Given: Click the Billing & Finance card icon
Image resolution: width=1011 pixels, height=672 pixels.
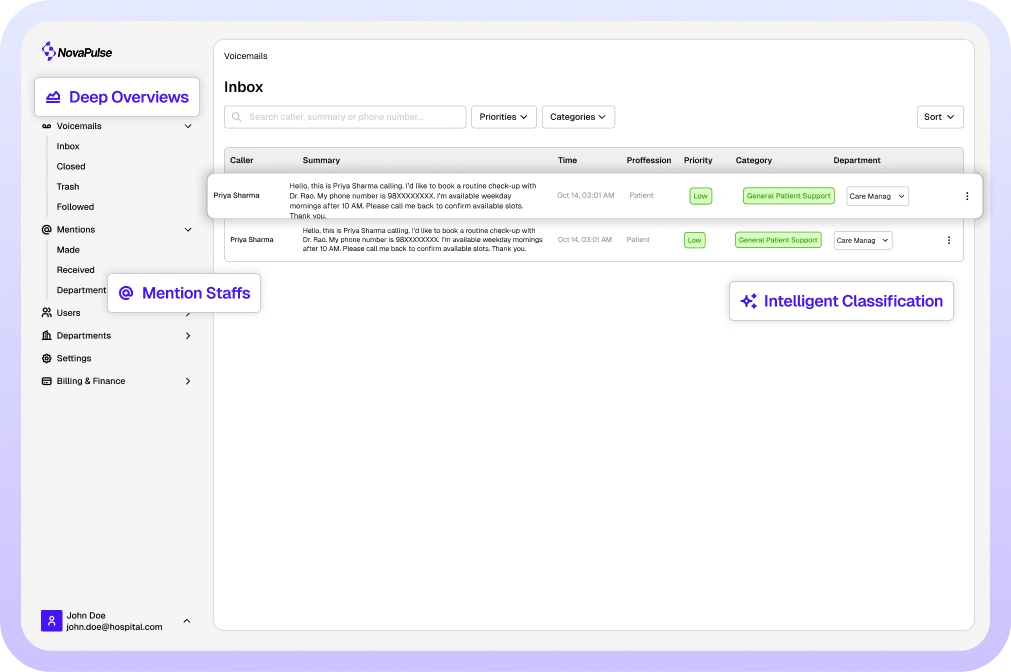Looking at the screenshot, I should (x=46, y=381).
